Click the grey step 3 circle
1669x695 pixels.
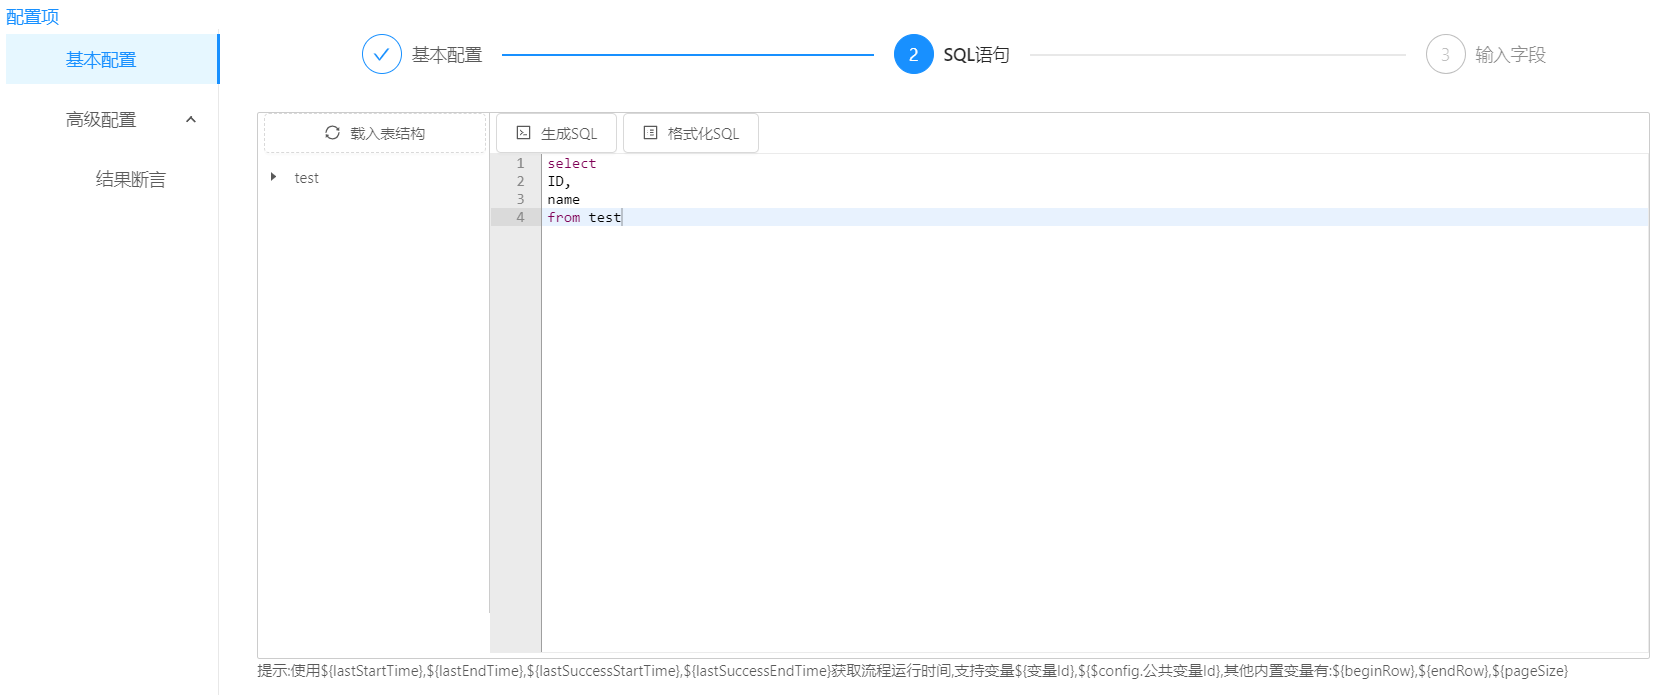pos(1445,55)
